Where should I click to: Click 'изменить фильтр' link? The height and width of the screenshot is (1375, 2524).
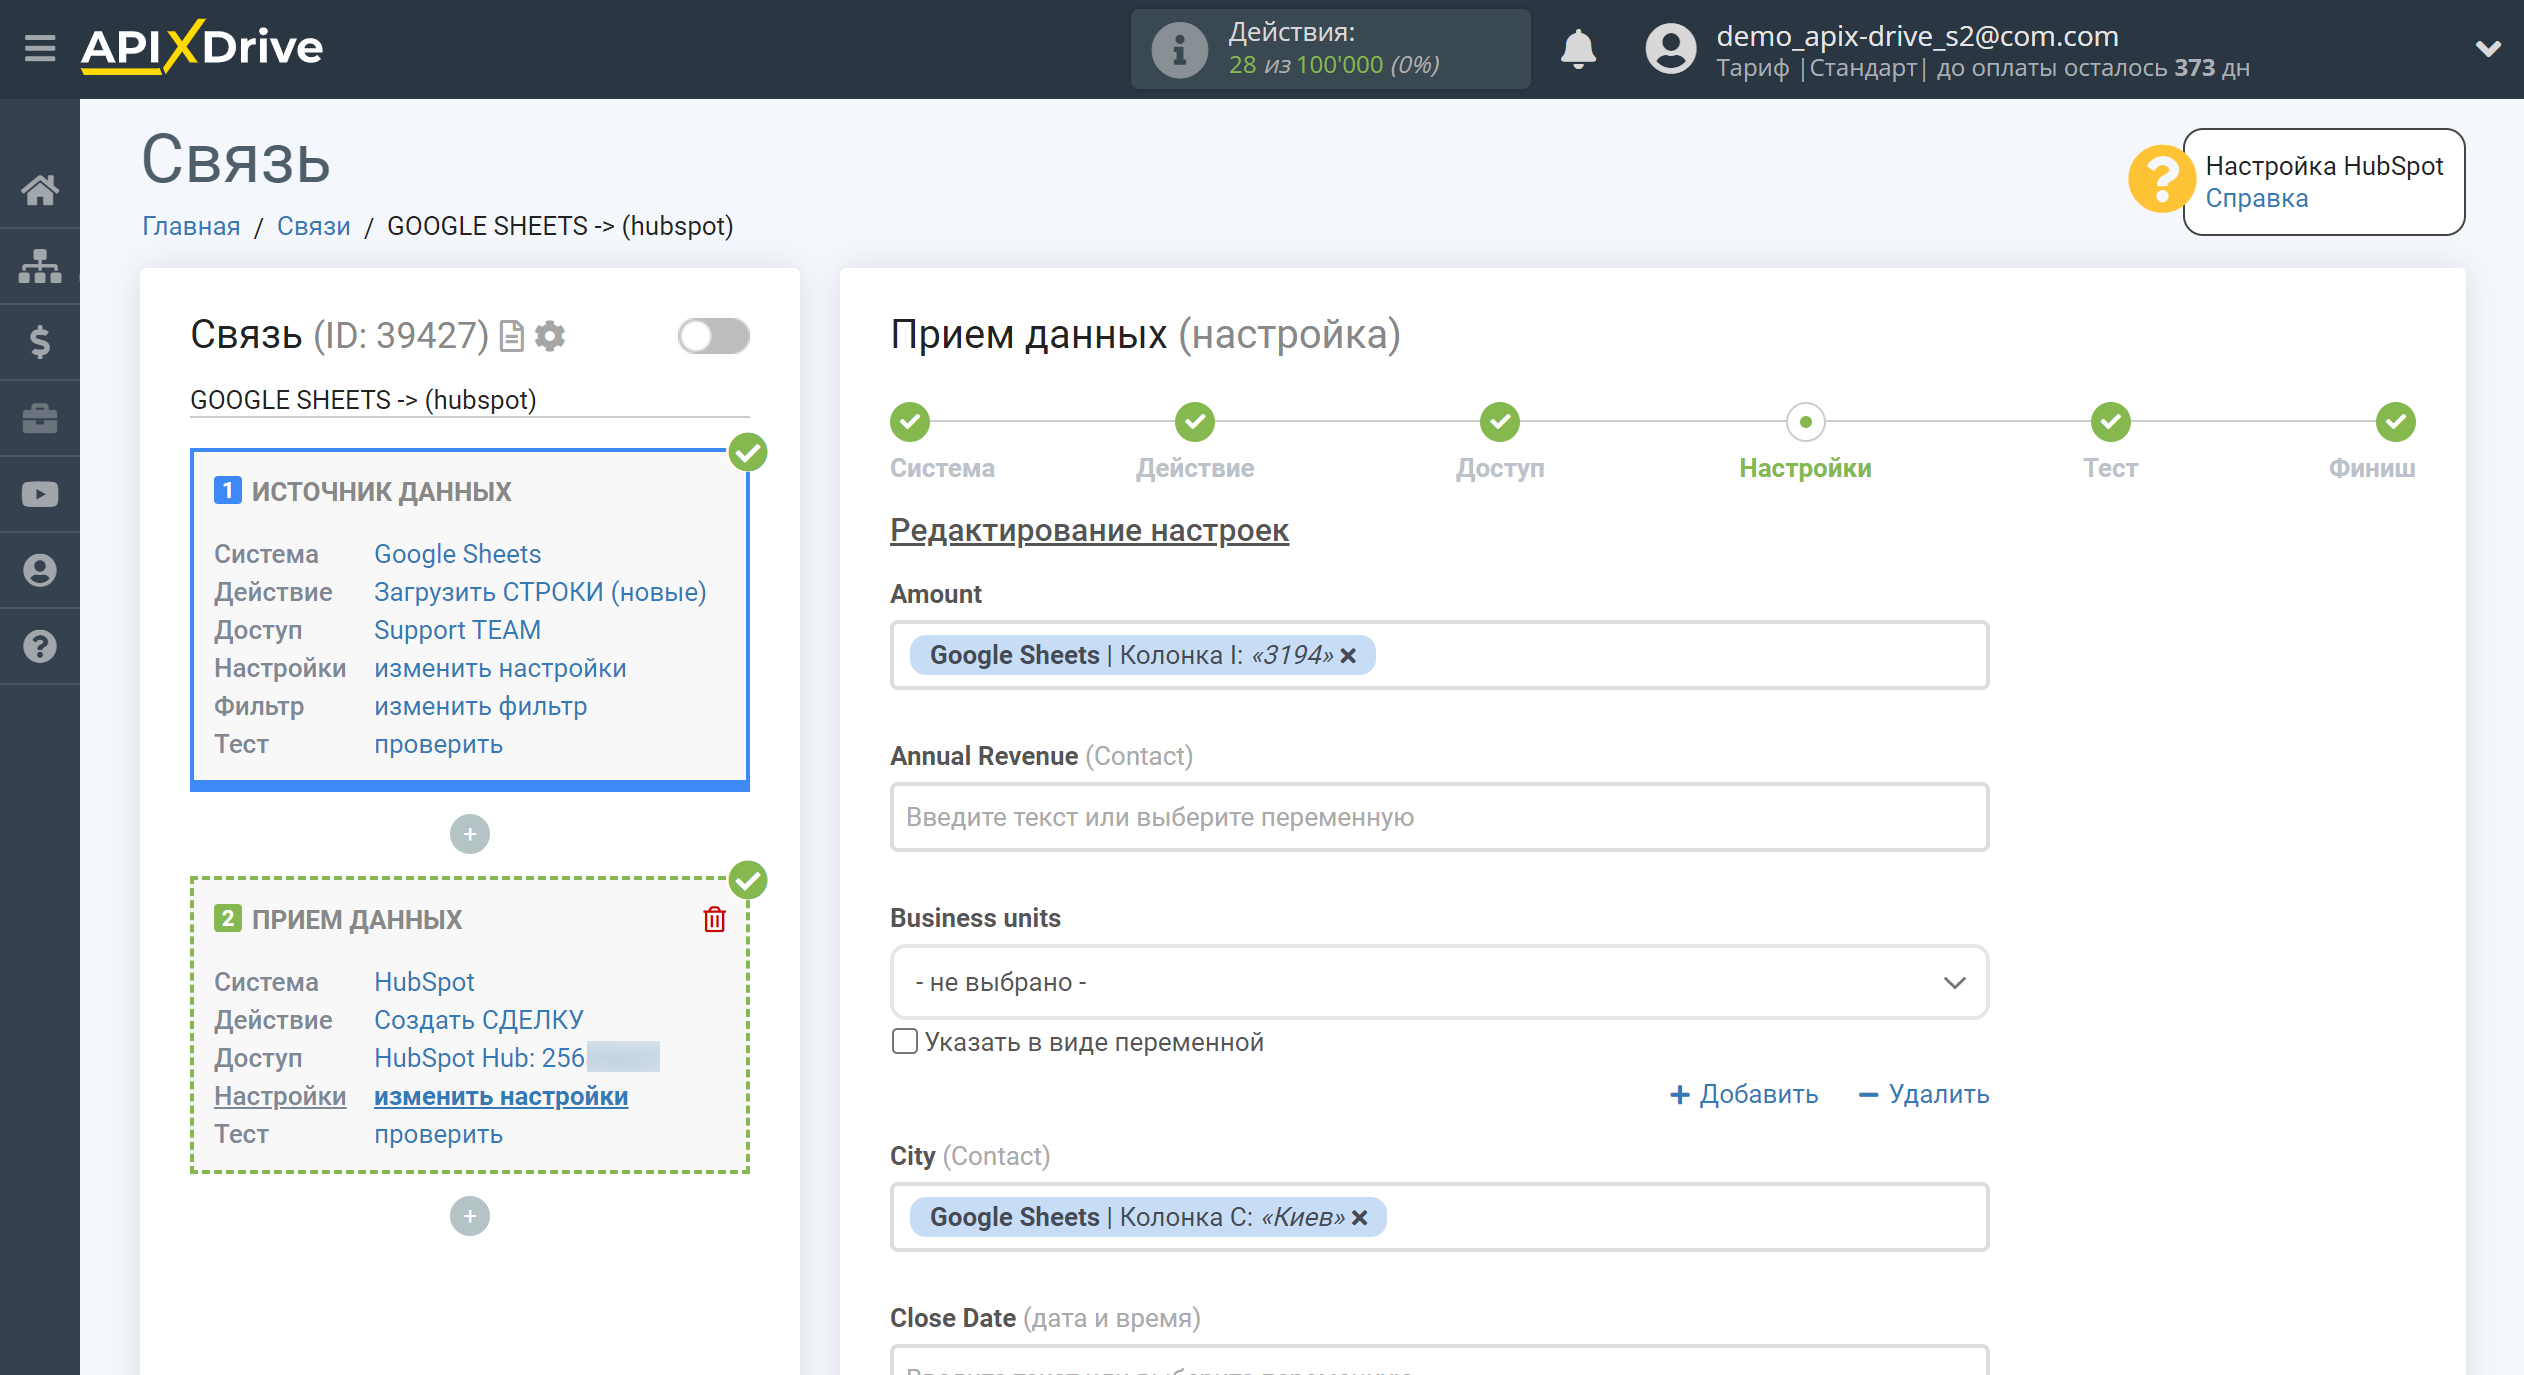480,706
